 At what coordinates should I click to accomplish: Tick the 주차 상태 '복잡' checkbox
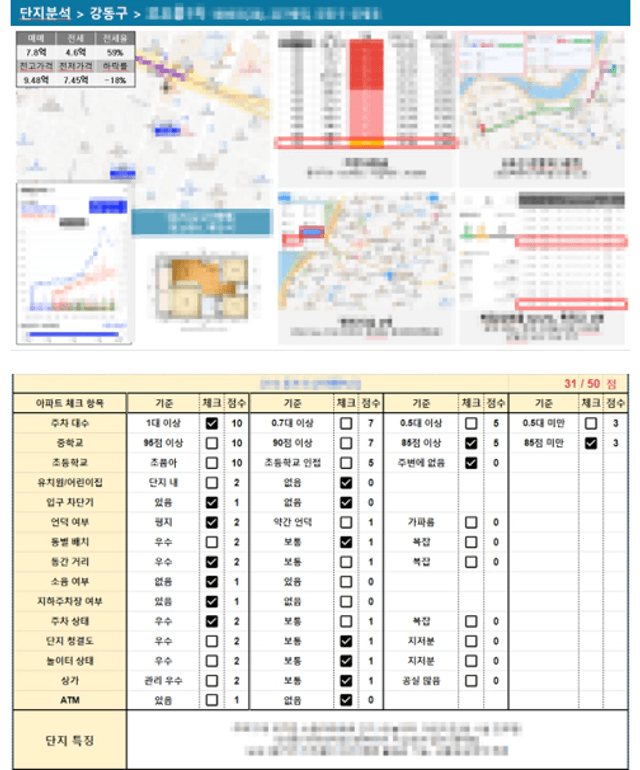click(471, 621)
